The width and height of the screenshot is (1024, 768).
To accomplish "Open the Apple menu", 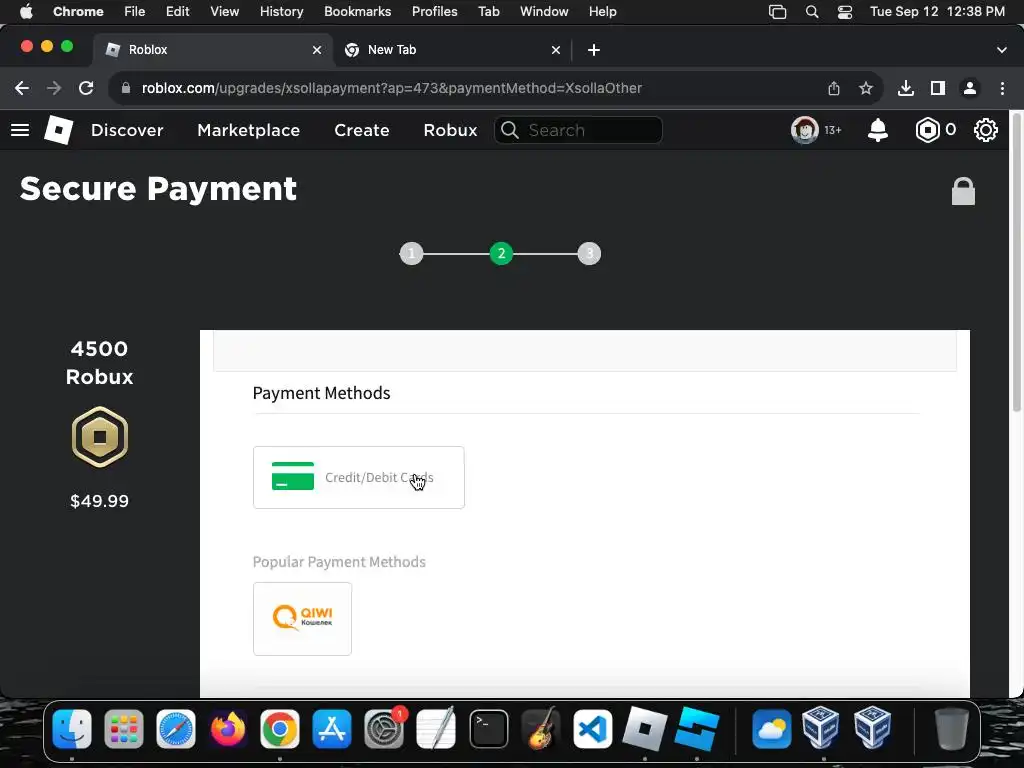I will (26, 12).
